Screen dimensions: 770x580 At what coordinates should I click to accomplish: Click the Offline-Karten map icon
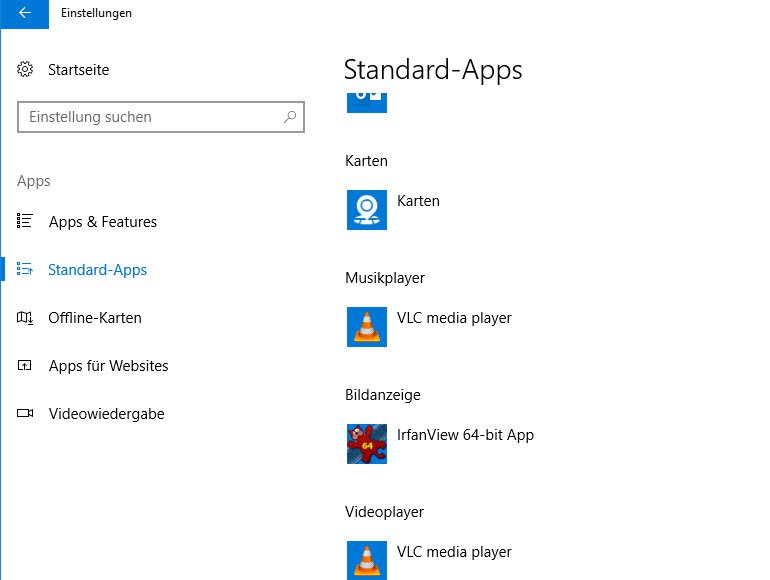26,318
